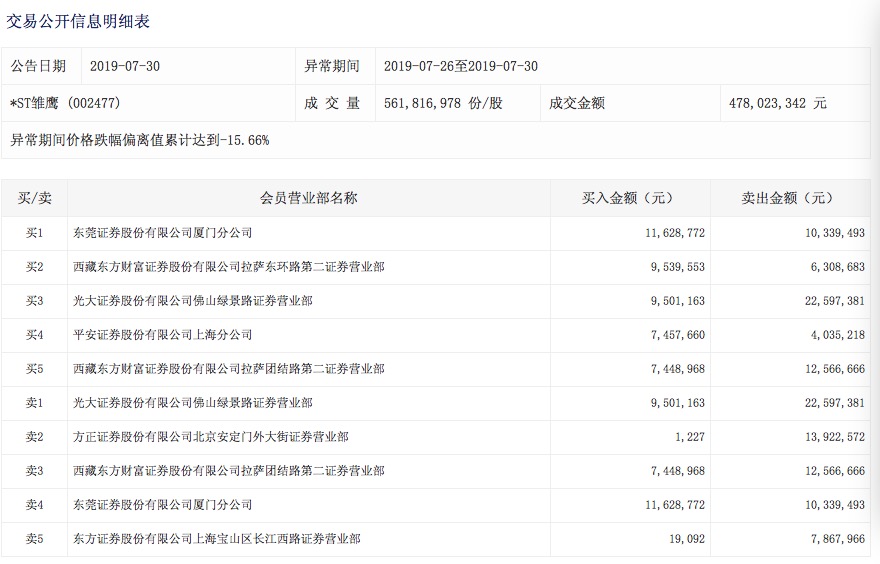This screenshot has height=564, width=880.
Task: Click the 拉萨东环路第二证券营业部 broker name
Action: coord(229,267)
